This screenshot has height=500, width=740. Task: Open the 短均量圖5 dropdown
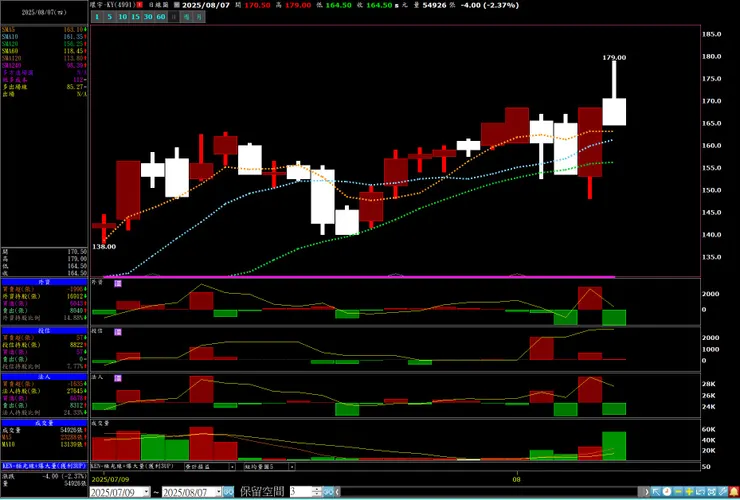tap(269, 466)
